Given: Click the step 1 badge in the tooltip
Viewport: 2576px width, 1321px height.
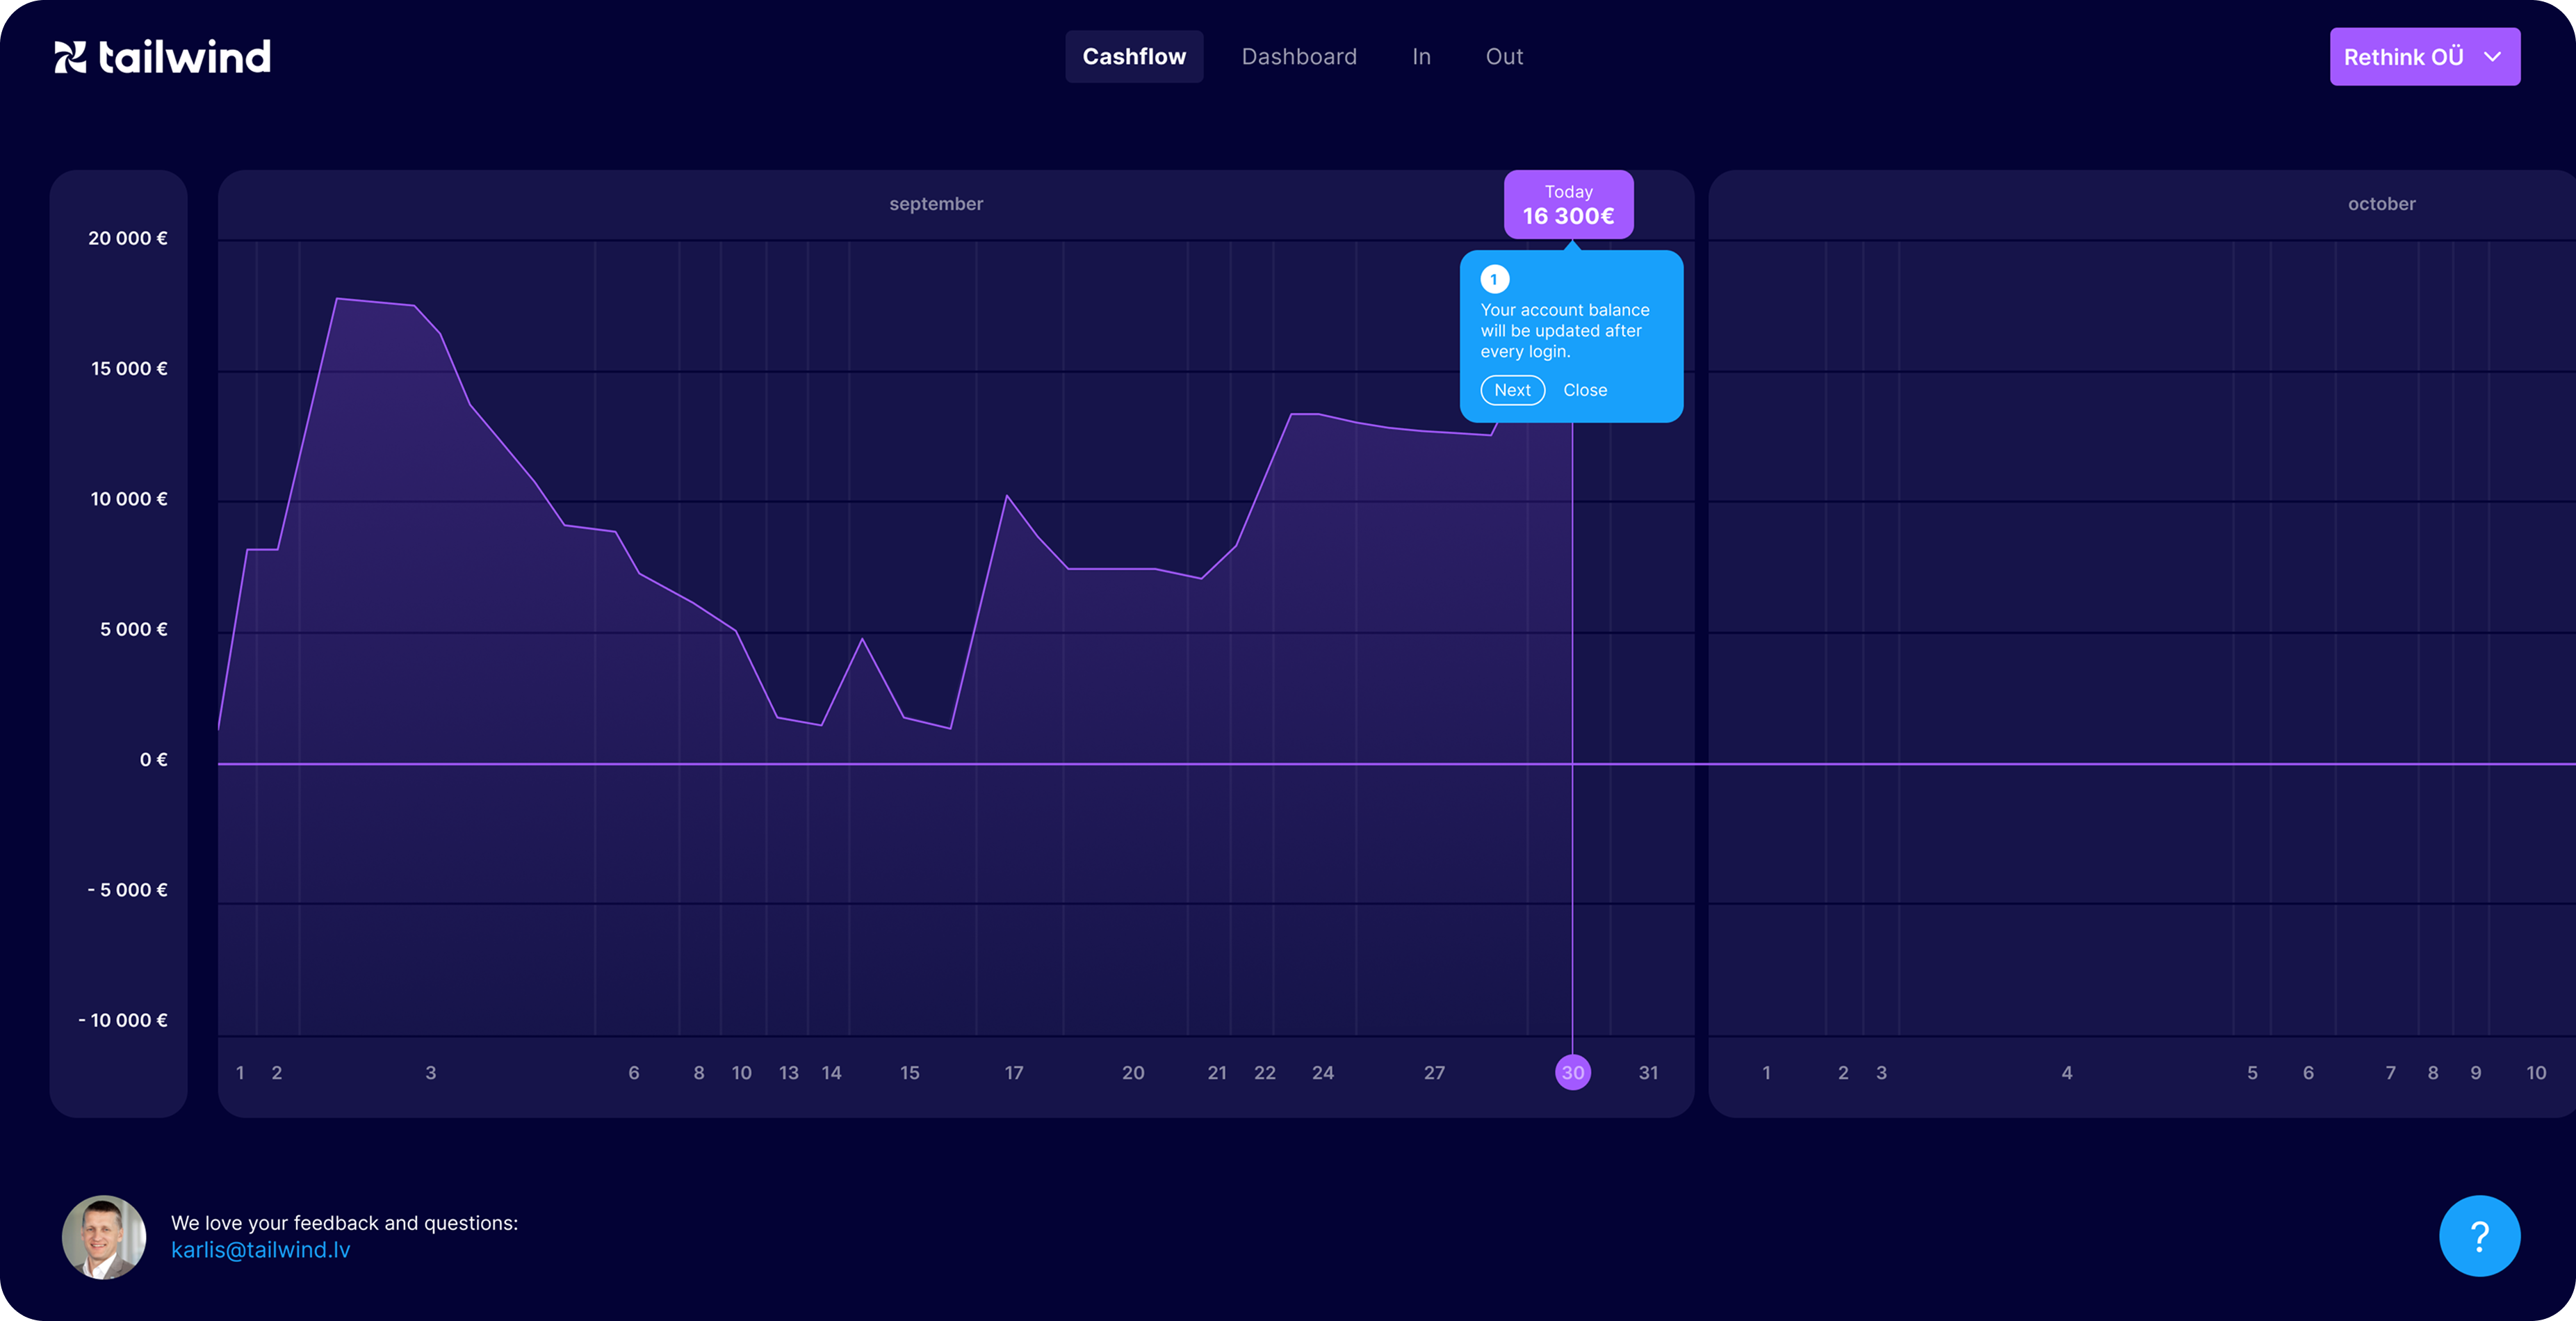Looking at the screenshot, I should pos(1494,279).
